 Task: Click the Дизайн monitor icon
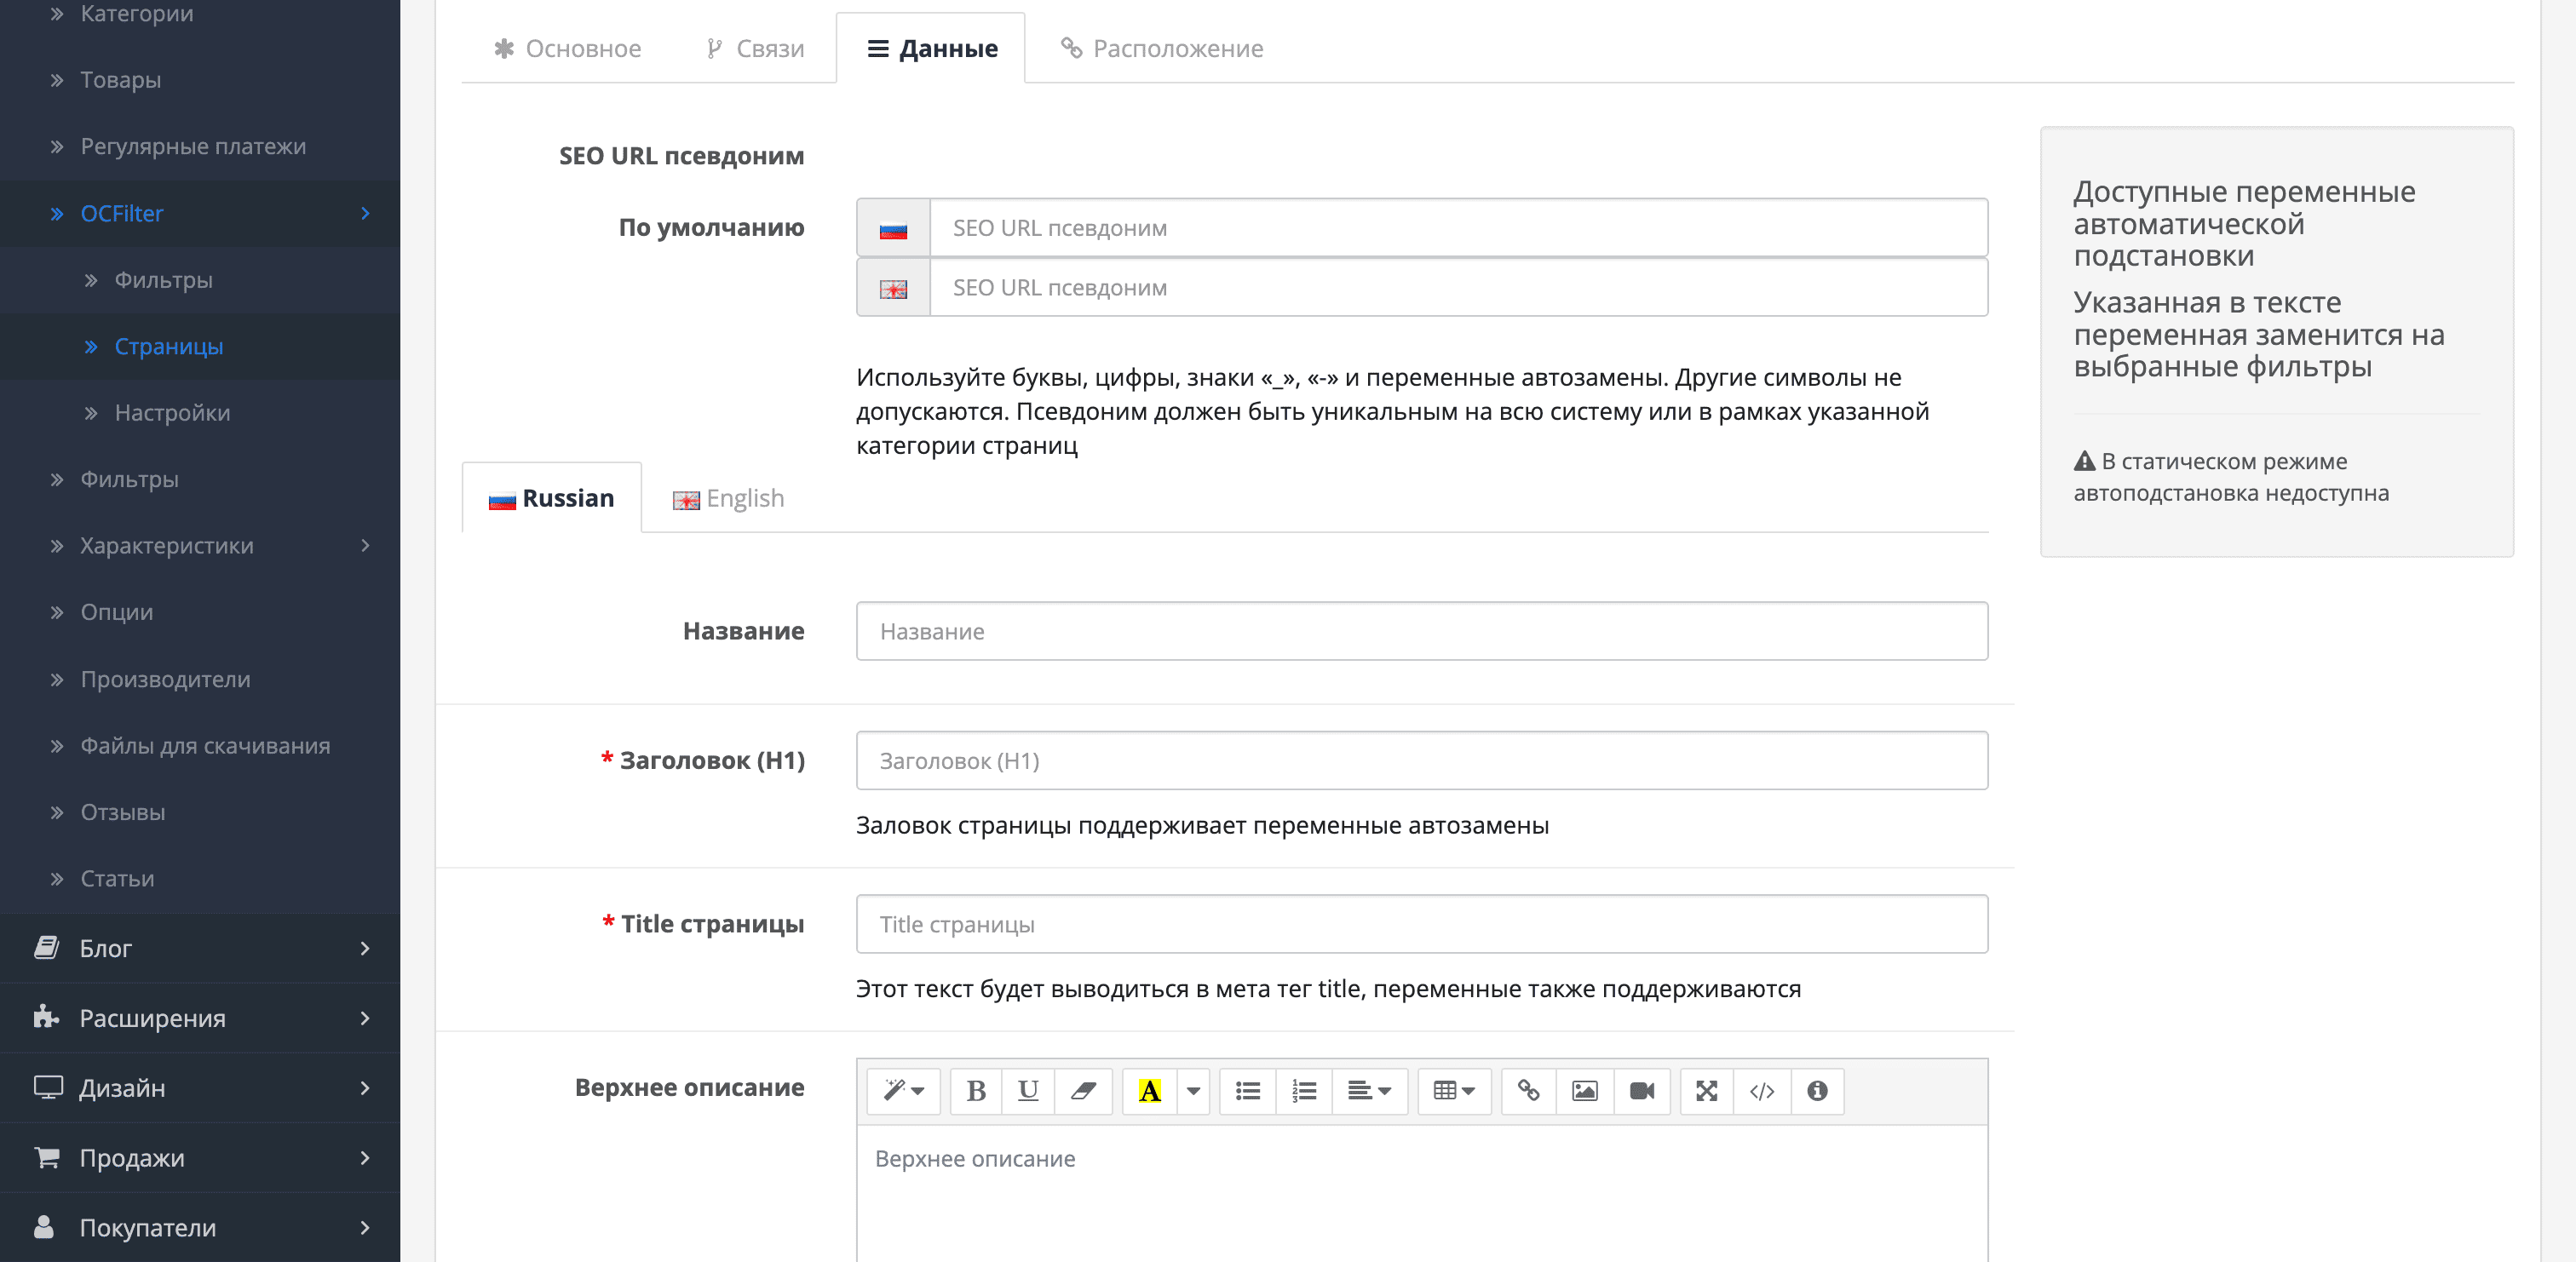click(48, 1087)
